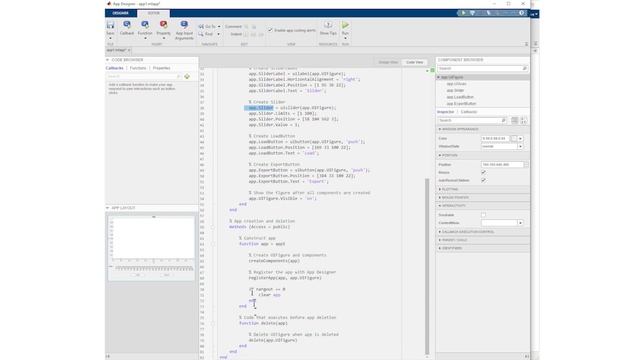This screenshot has width=640, height=360.
Task: Open the Properties tab in Code Browser
Action: (x=162, y=68)
